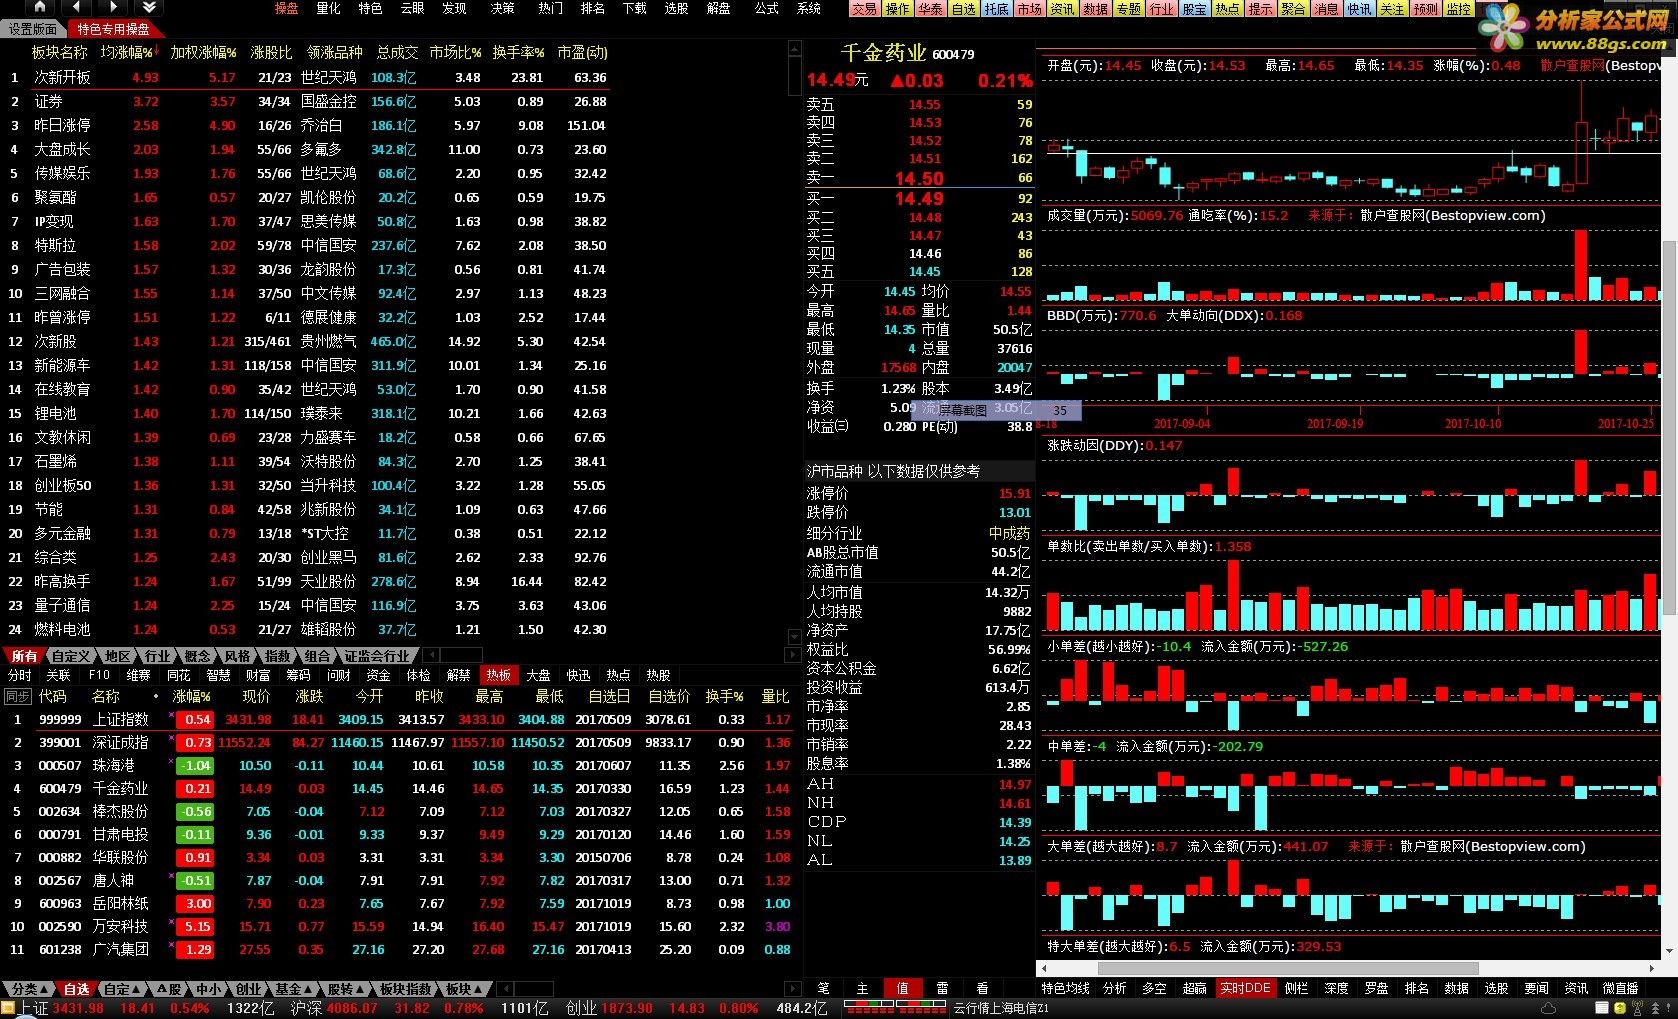
Task: Select the 热板 tab in the middle bar
Action: [498, 675]
